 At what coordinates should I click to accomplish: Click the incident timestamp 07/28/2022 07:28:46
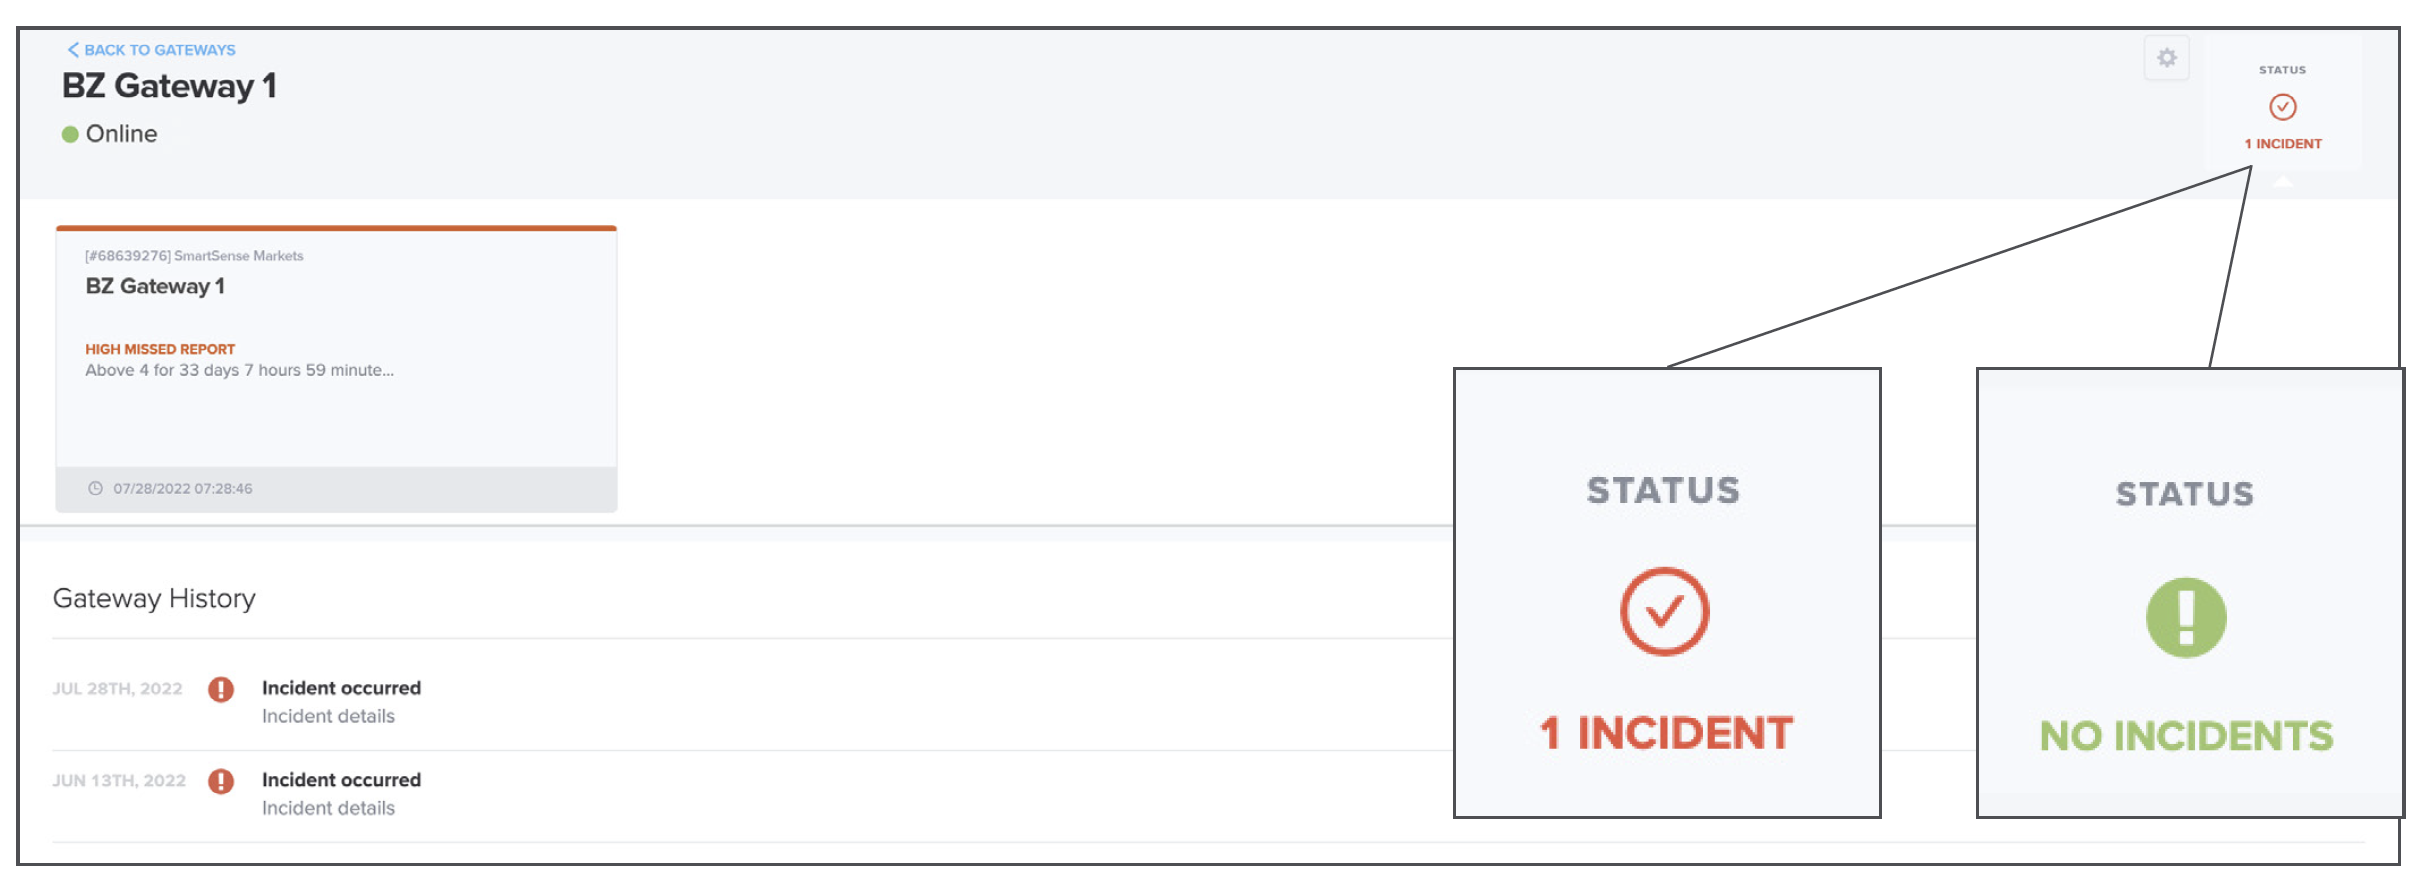(182, 489)
